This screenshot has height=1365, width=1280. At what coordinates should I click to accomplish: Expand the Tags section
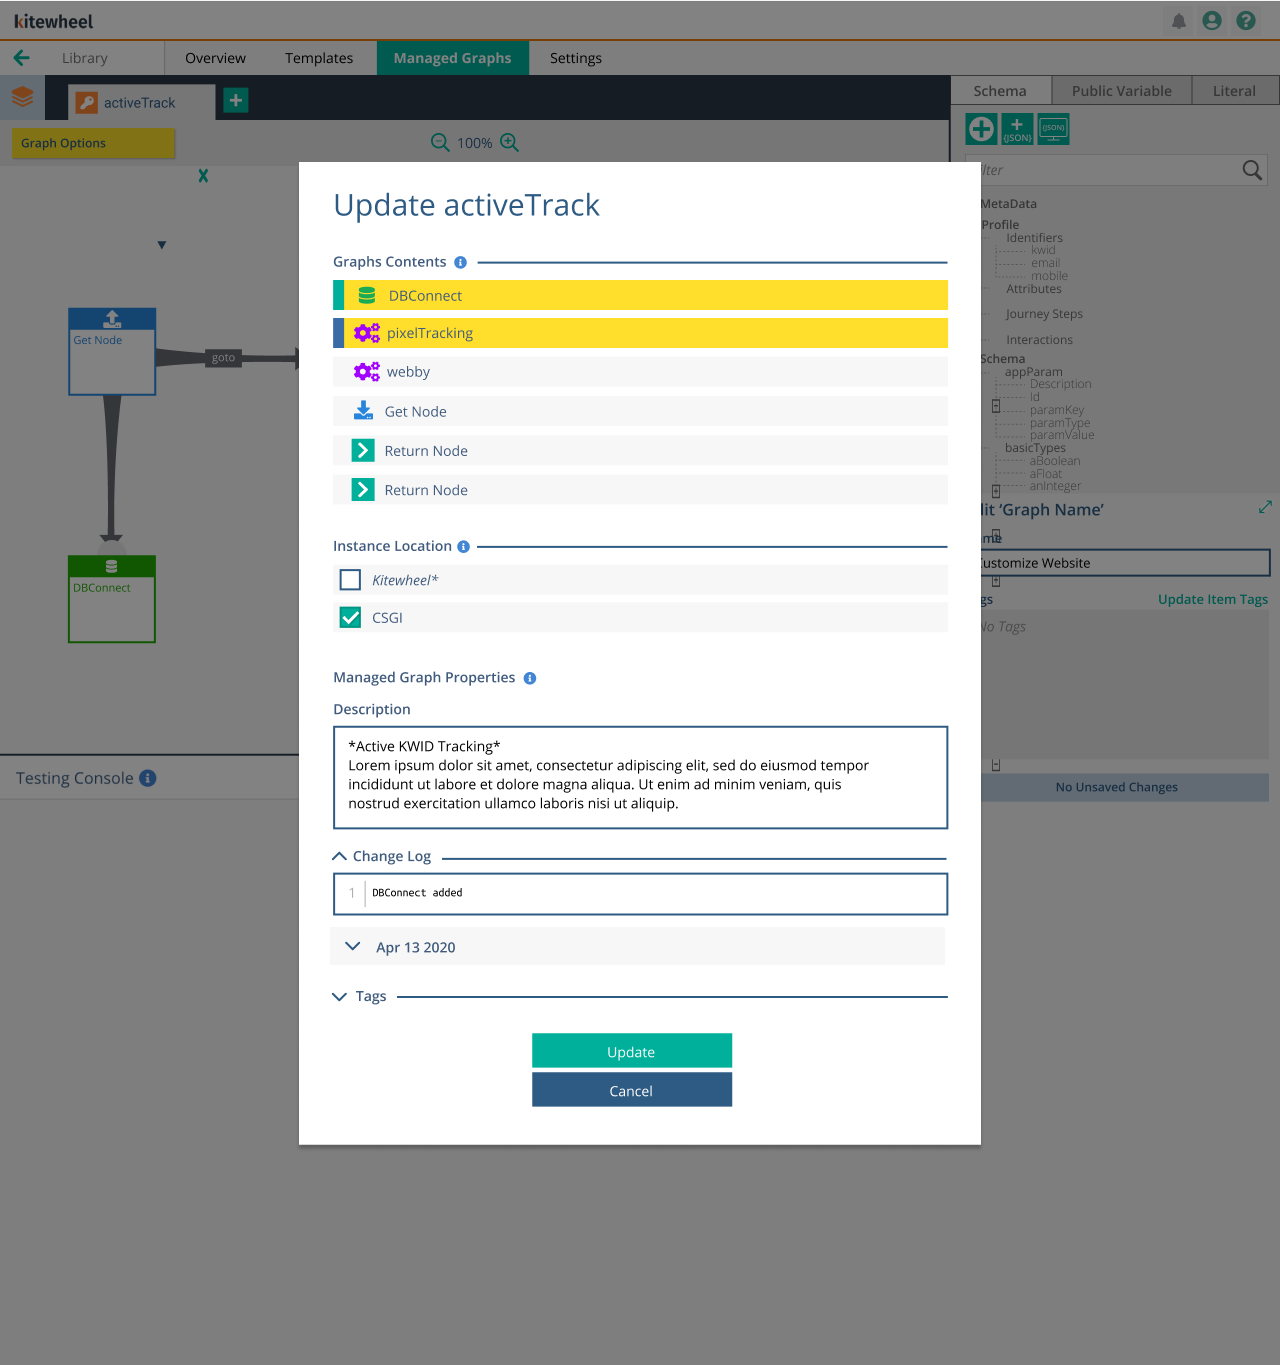(x=339, y=996)
